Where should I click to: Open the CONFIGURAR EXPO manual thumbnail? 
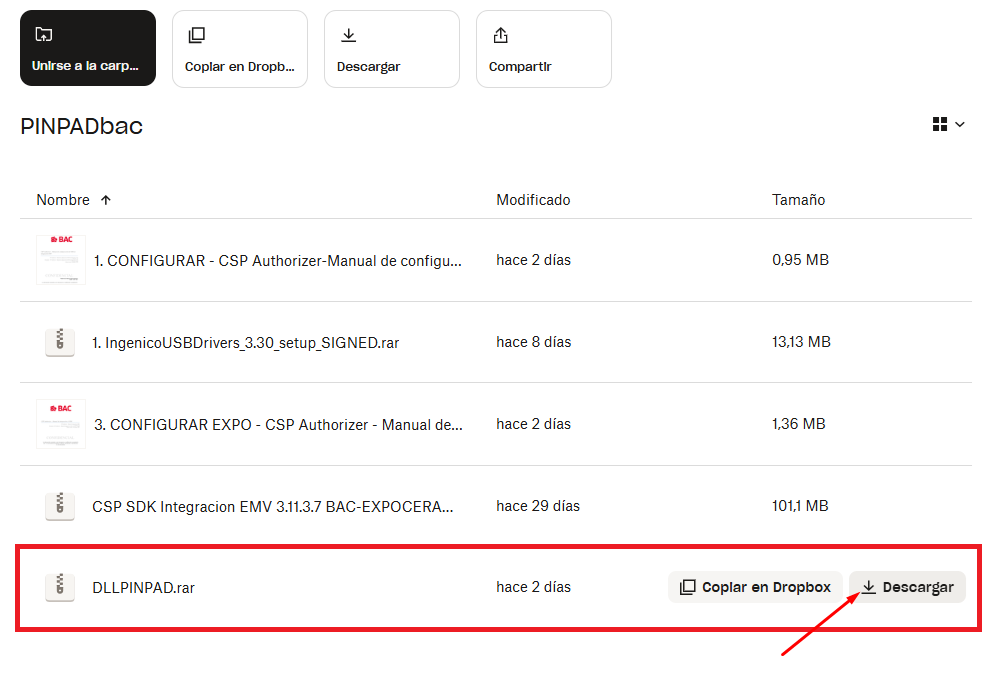pyautogui.click(x=61, y=424)
